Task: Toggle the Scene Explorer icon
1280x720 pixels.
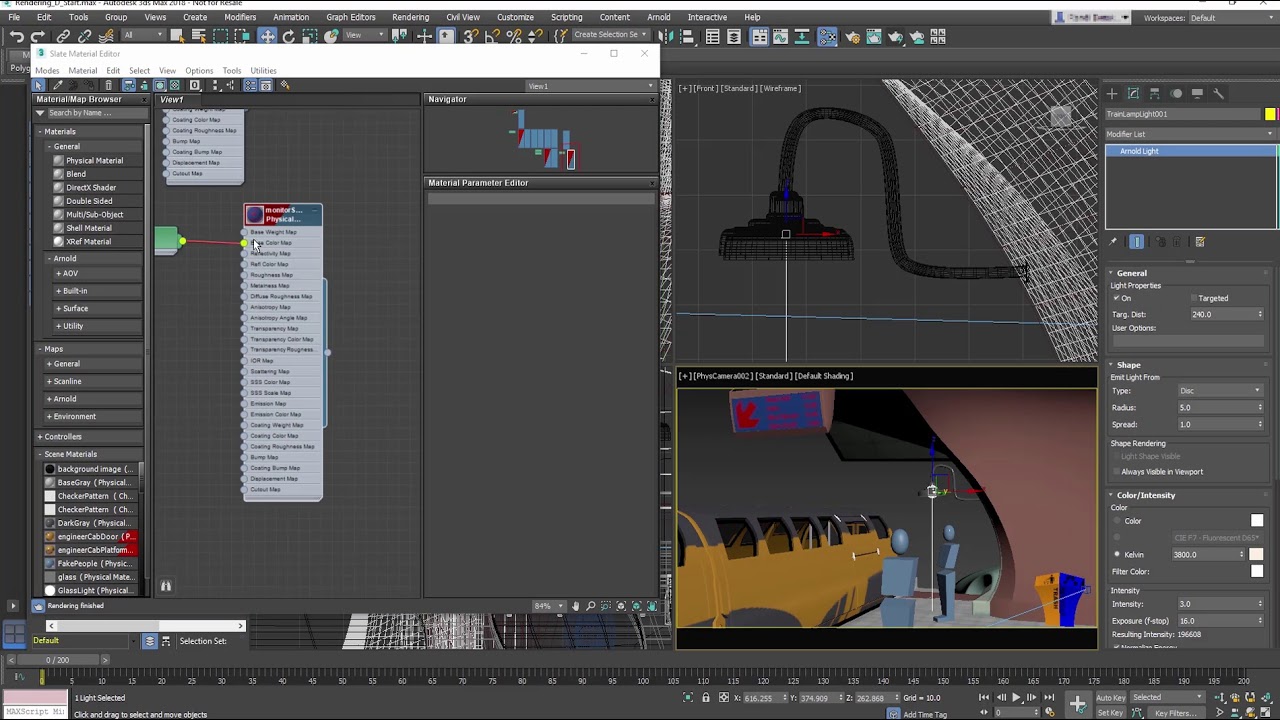Action: (x=712, y=37)
